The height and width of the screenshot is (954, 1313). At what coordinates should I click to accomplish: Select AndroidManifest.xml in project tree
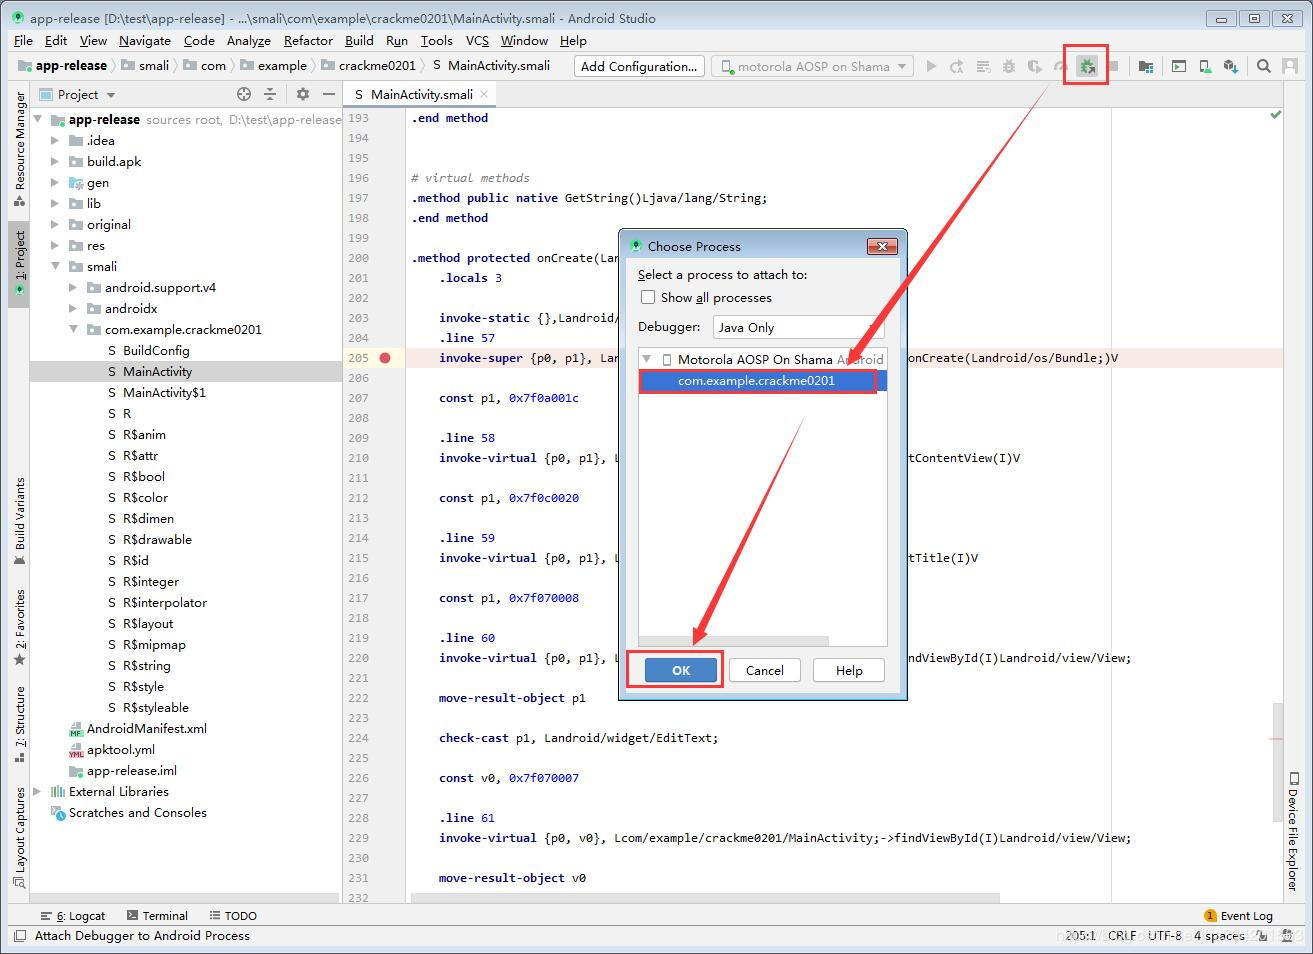point(147,729)
